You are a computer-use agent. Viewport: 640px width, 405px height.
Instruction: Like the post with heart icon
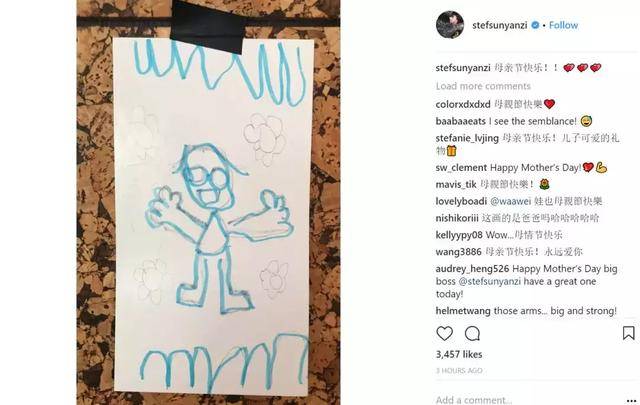coord(444,334)
